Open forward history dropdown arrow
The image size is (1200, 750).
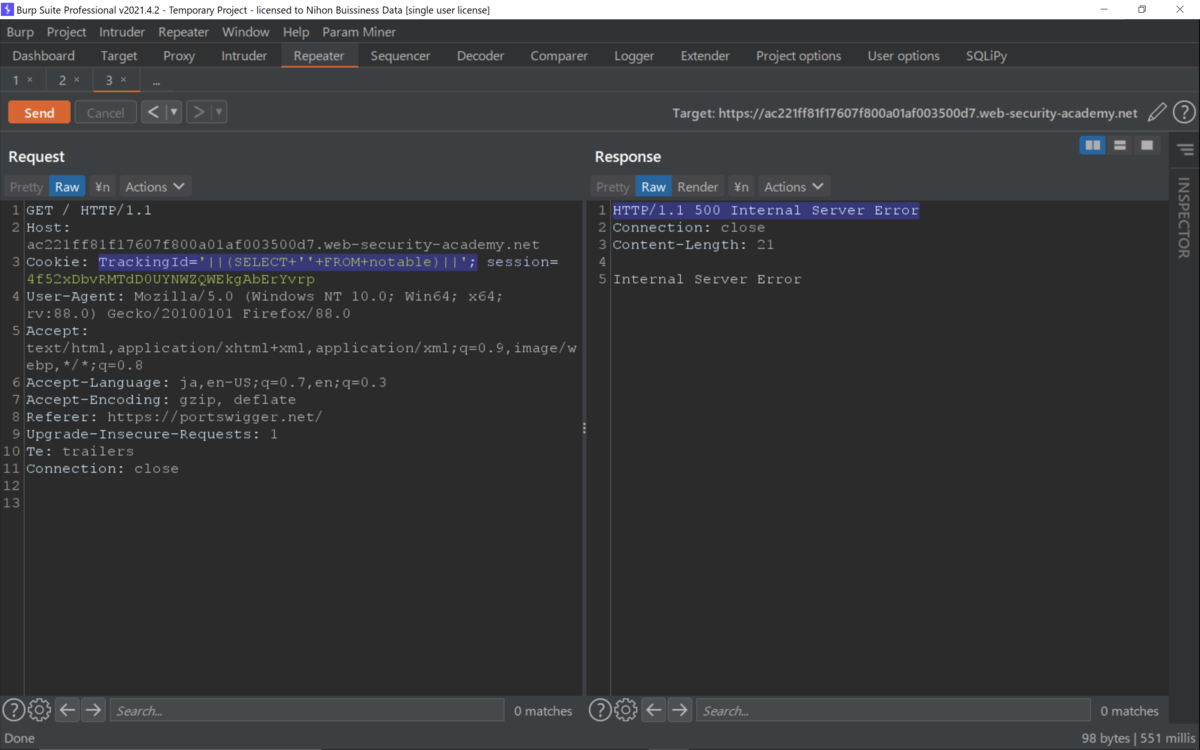[219, 112]
